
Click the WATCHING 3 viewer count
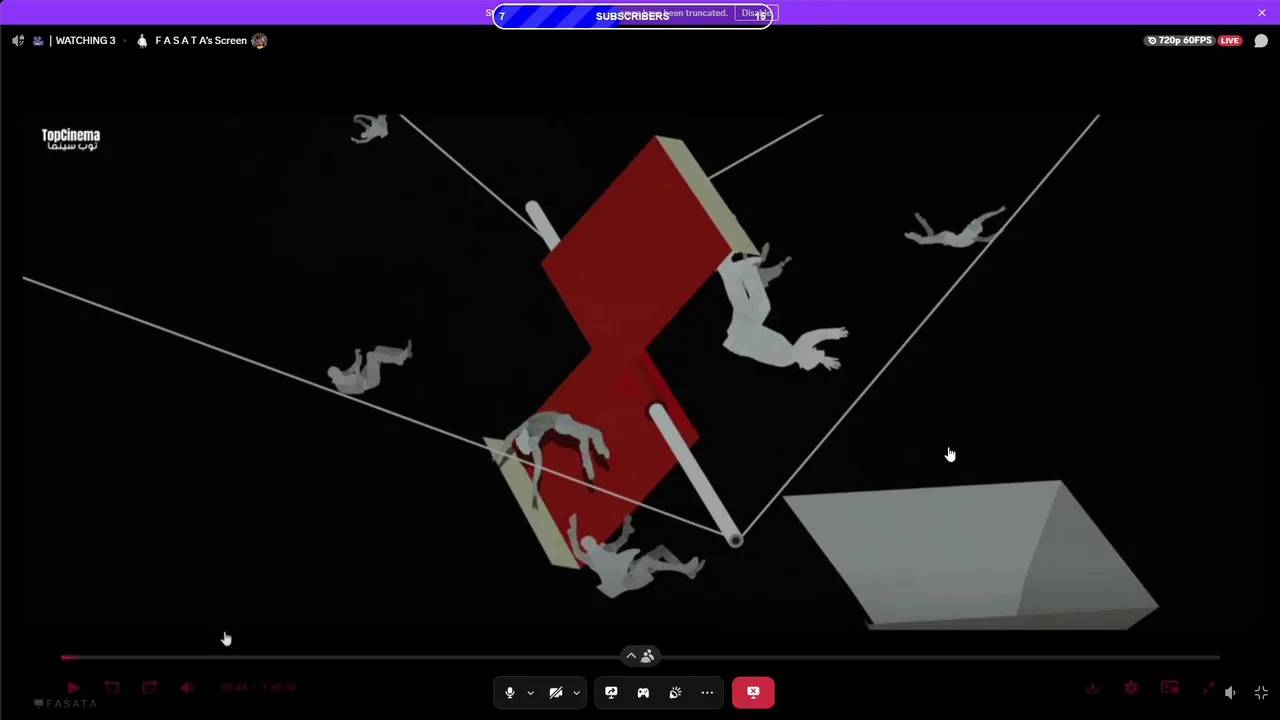click(x=85, y=41)
